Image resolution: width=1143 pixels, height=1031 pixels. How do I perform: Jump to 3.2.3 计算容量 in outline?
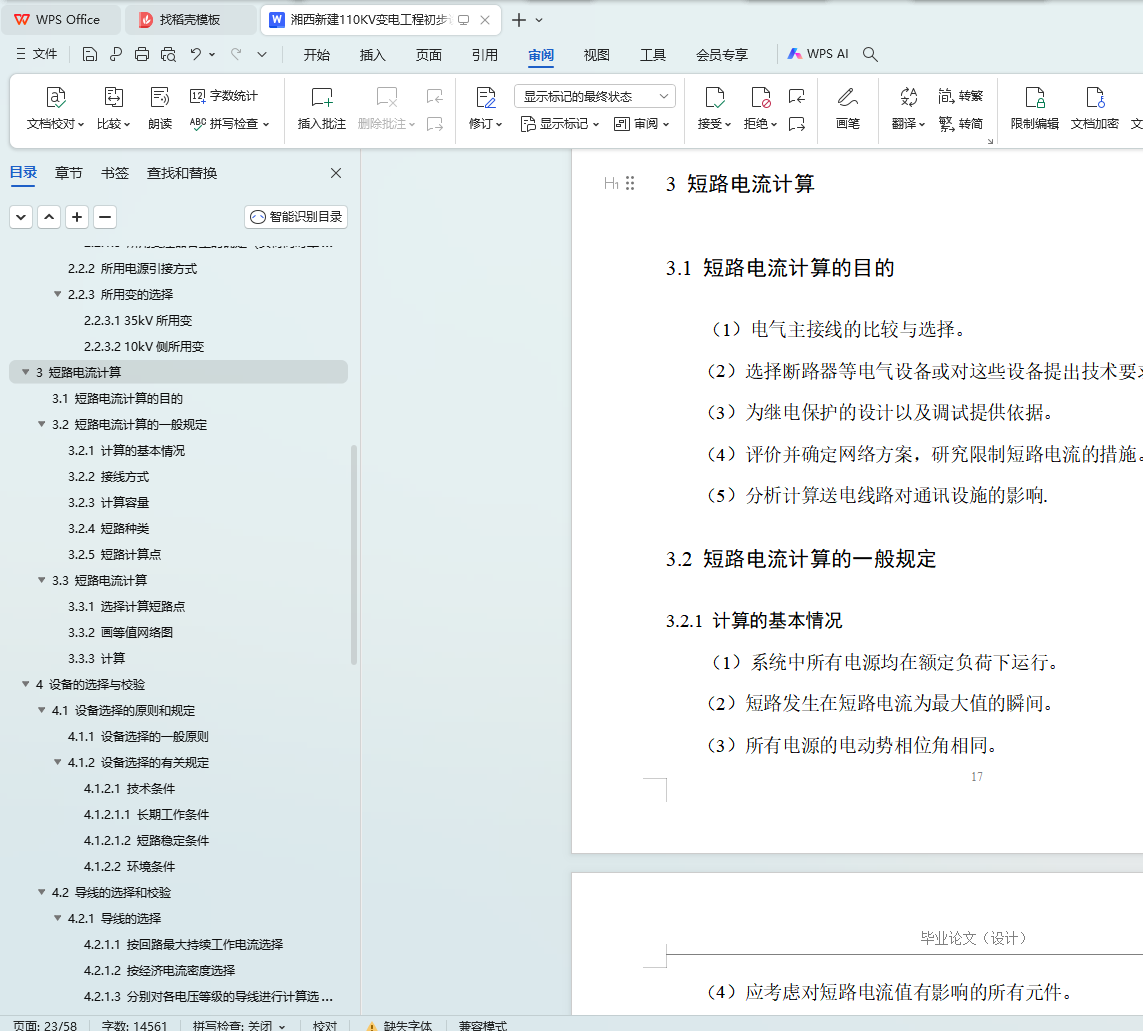pos(109,502)
